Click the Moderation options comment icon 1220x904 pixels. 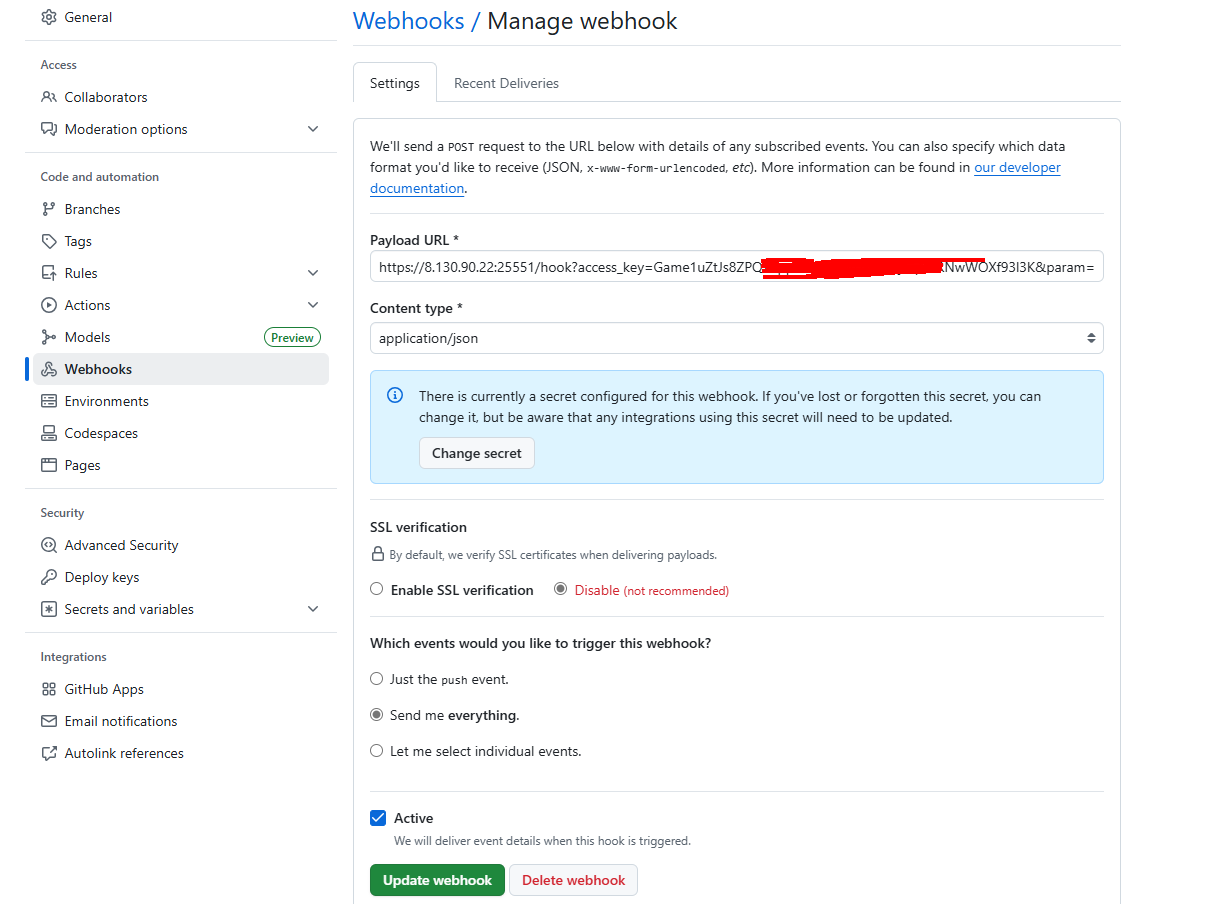[48, 129]
